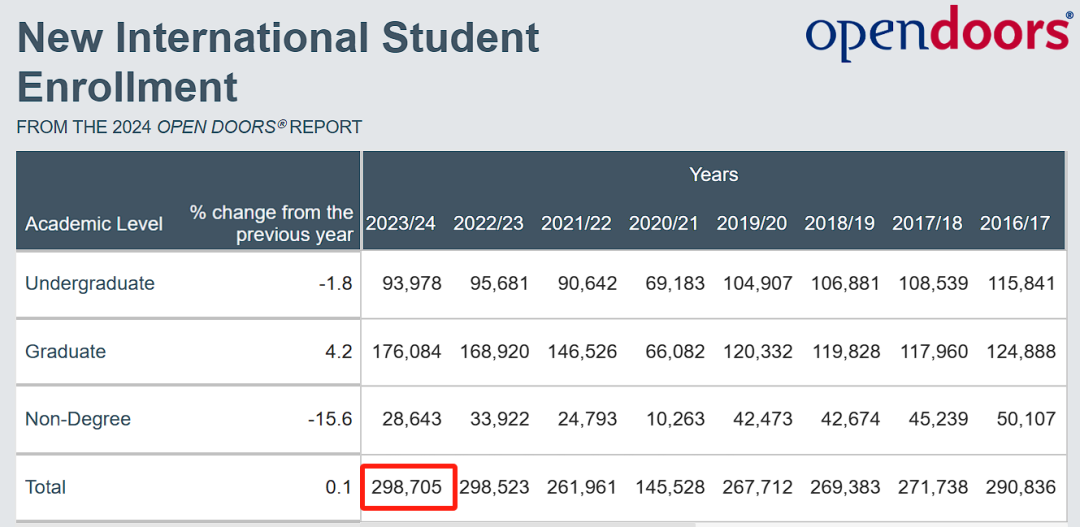Click the 2023/24 column header
This screenshot has height=527, width=1080.
point(400,223)
